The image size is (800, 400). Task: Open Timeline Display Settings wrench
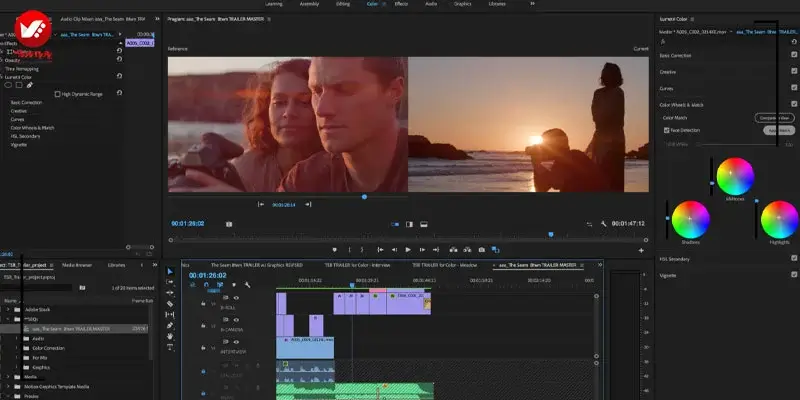[247, 285]
